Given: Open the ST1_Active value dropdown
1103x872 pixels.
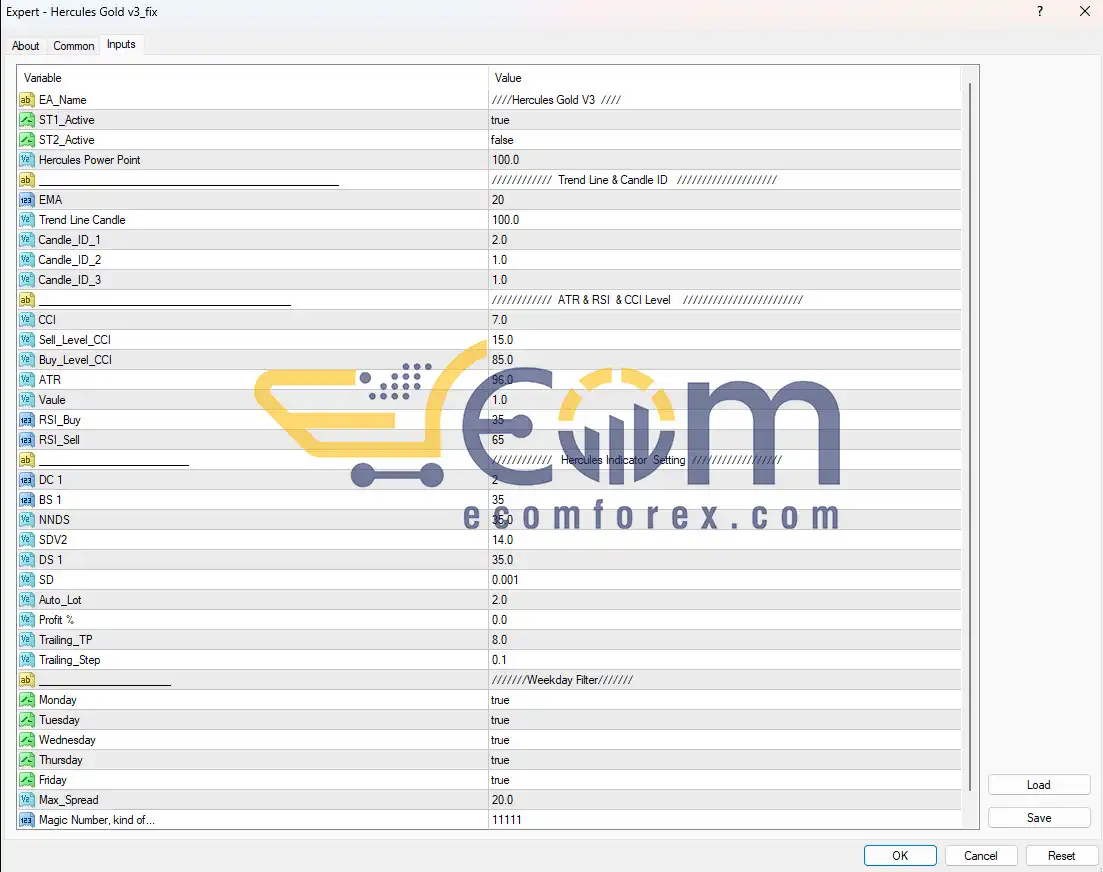Looking at the screenshot, I should 724,120.
